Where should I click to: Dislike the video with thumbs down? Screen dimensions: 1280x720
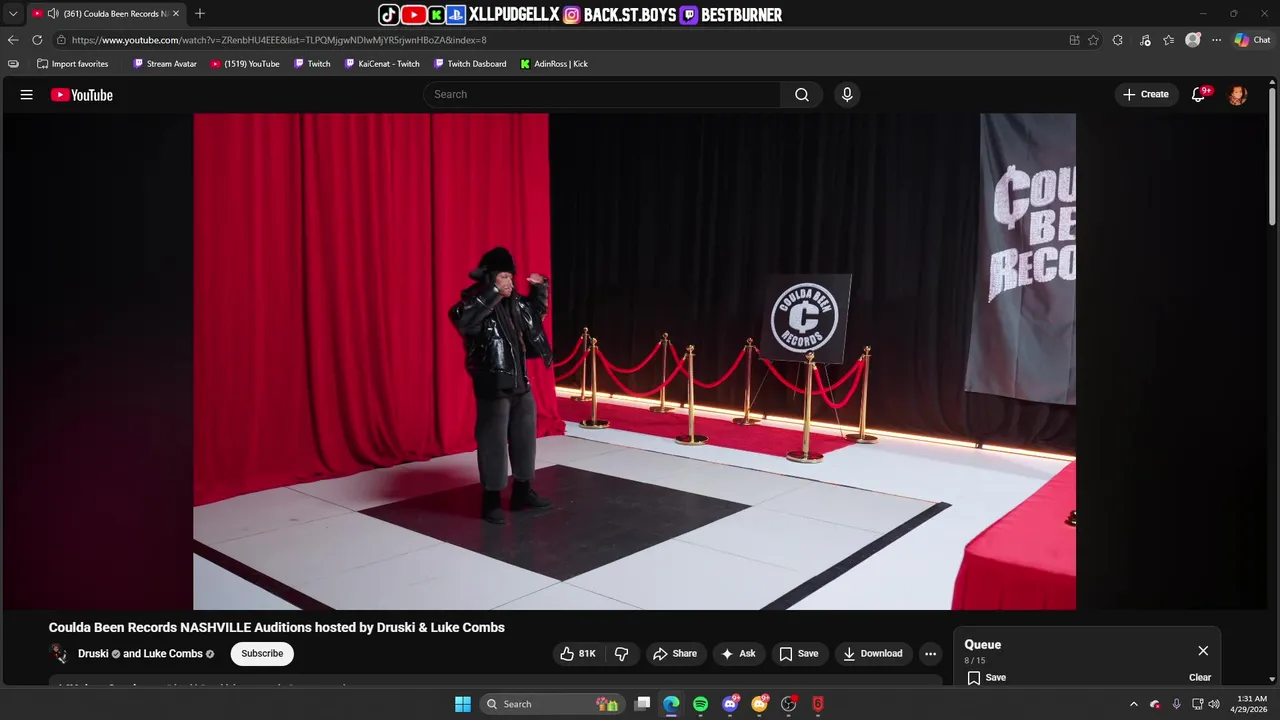click(621, 654)
